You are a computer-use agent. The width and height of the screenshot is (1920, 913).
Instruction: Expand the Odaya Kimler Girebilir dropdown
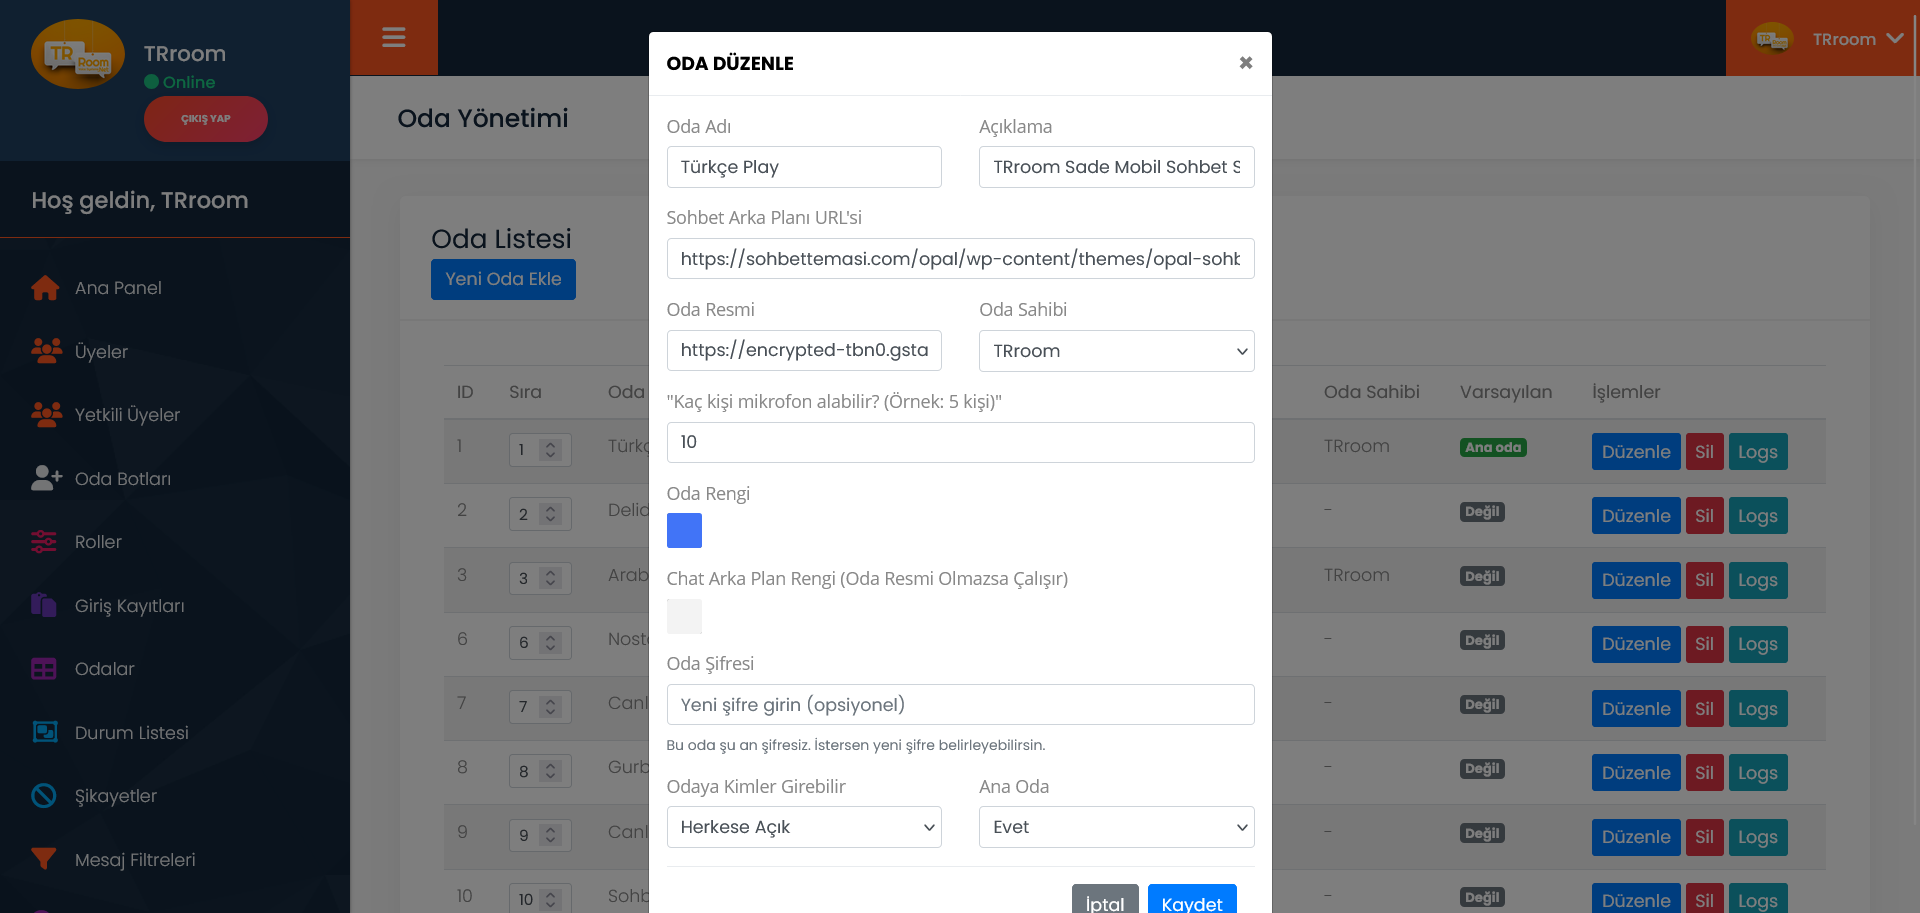click(x=804, y=827)
